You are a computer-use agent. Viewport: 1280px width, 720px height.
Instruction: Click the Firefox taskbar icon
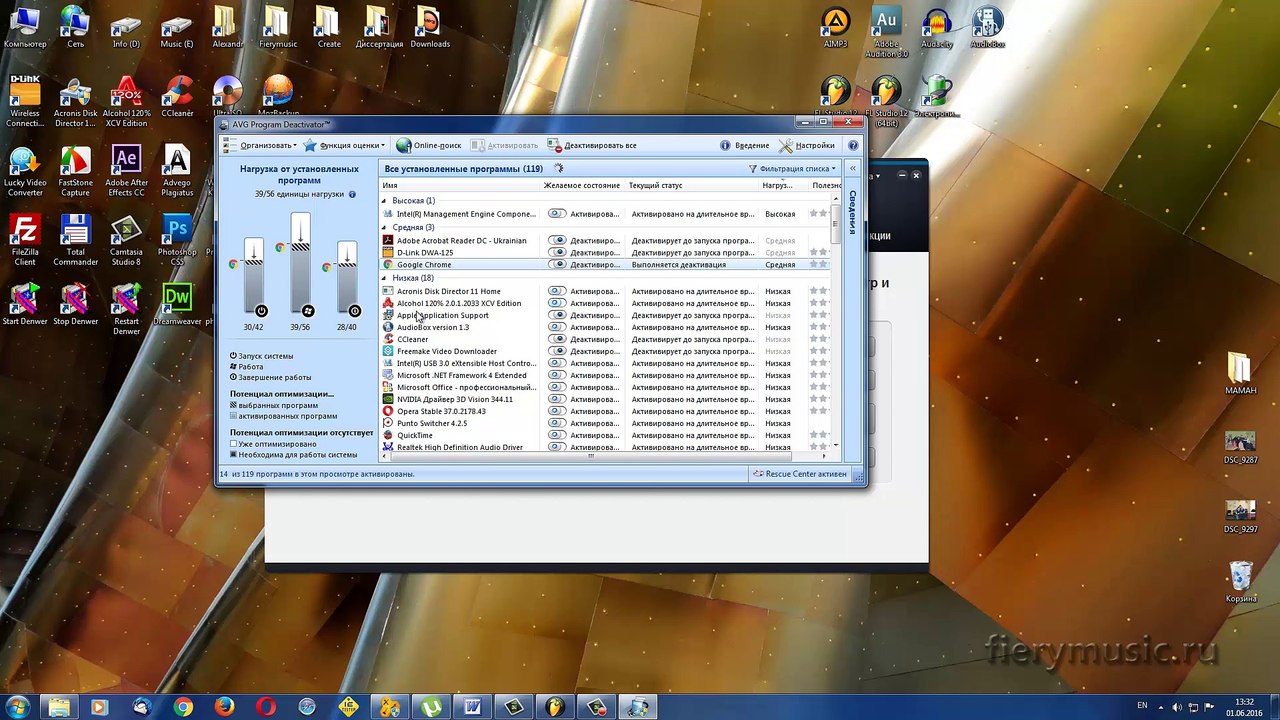pyautogui.click(x=224, y=707)
